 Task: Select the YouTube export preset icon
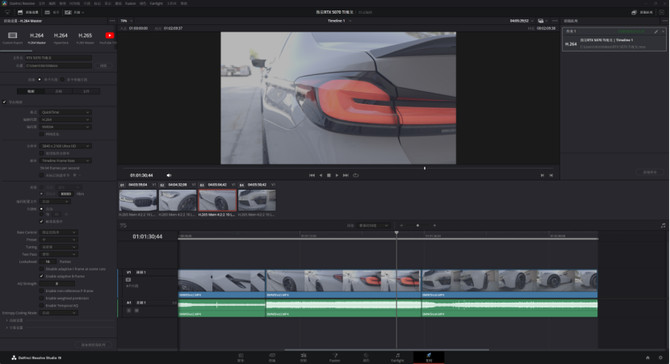pyautogui.click(x=109, y=35)
